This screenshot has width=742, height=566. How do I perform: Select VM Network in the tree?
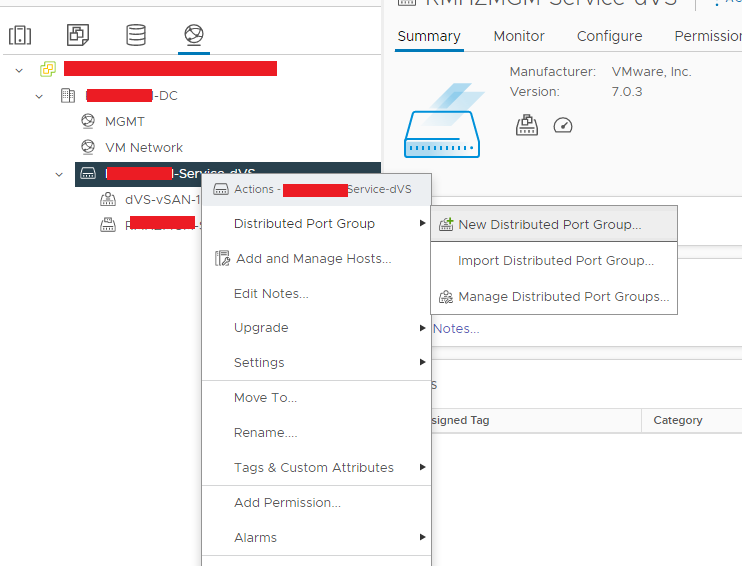[x=144, y=148]
